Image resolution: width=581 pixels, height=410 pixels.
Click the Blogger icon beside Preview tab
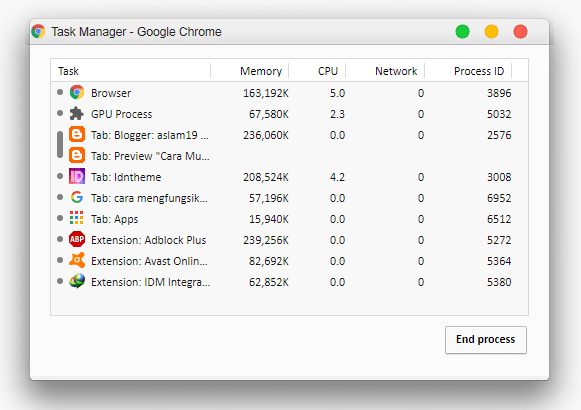[x=77, y=156]
